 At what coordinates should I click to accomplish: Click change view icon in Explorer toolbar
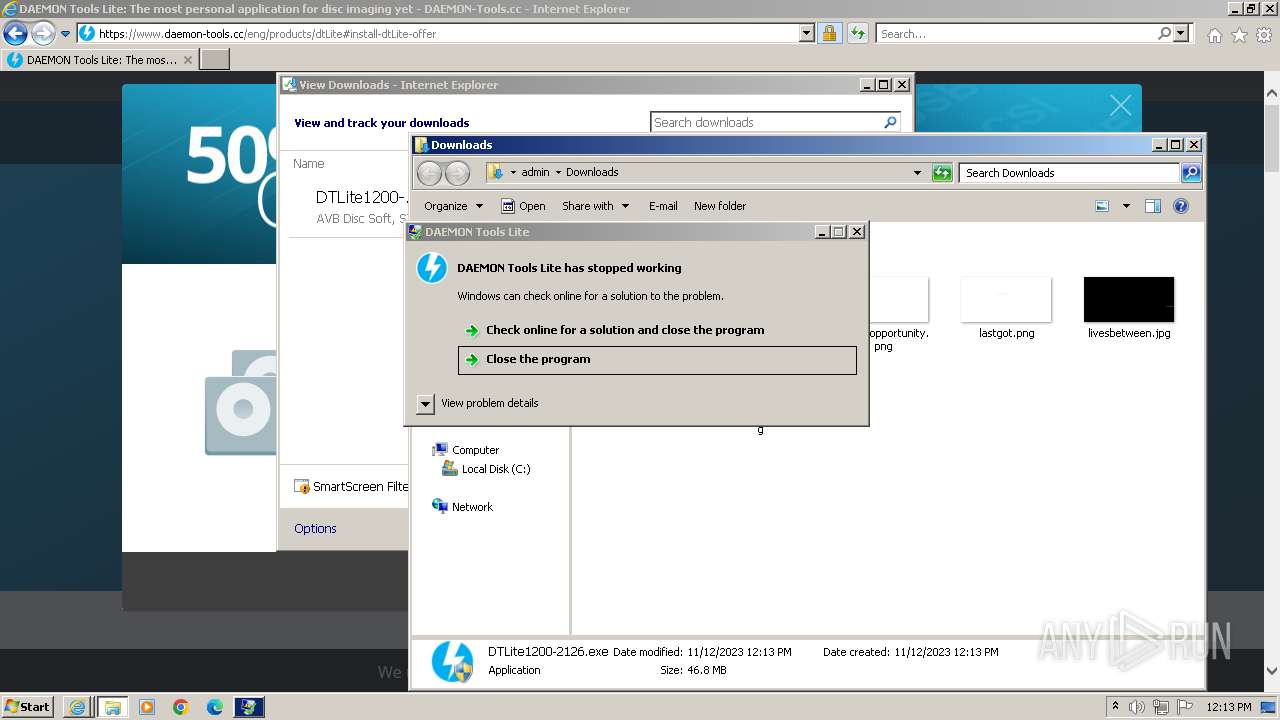point(1102,206)
